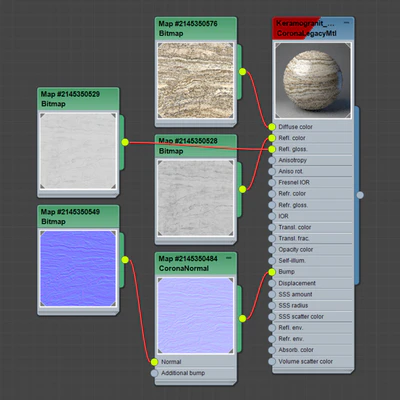This screenshot has height=400, width=400.
Task: Select the Opacity color slot
Action: click(x=313, y=249)
